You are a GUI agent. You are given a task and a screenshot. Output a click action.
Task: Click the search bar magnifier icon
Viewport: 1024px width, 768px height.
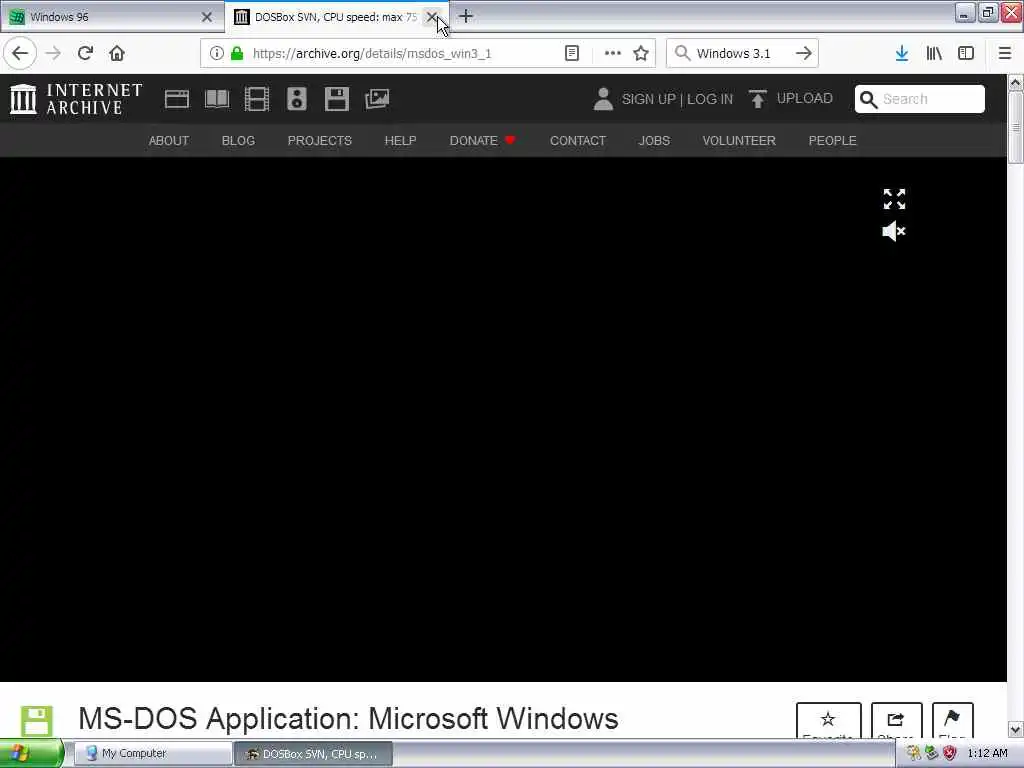[682, 54]
